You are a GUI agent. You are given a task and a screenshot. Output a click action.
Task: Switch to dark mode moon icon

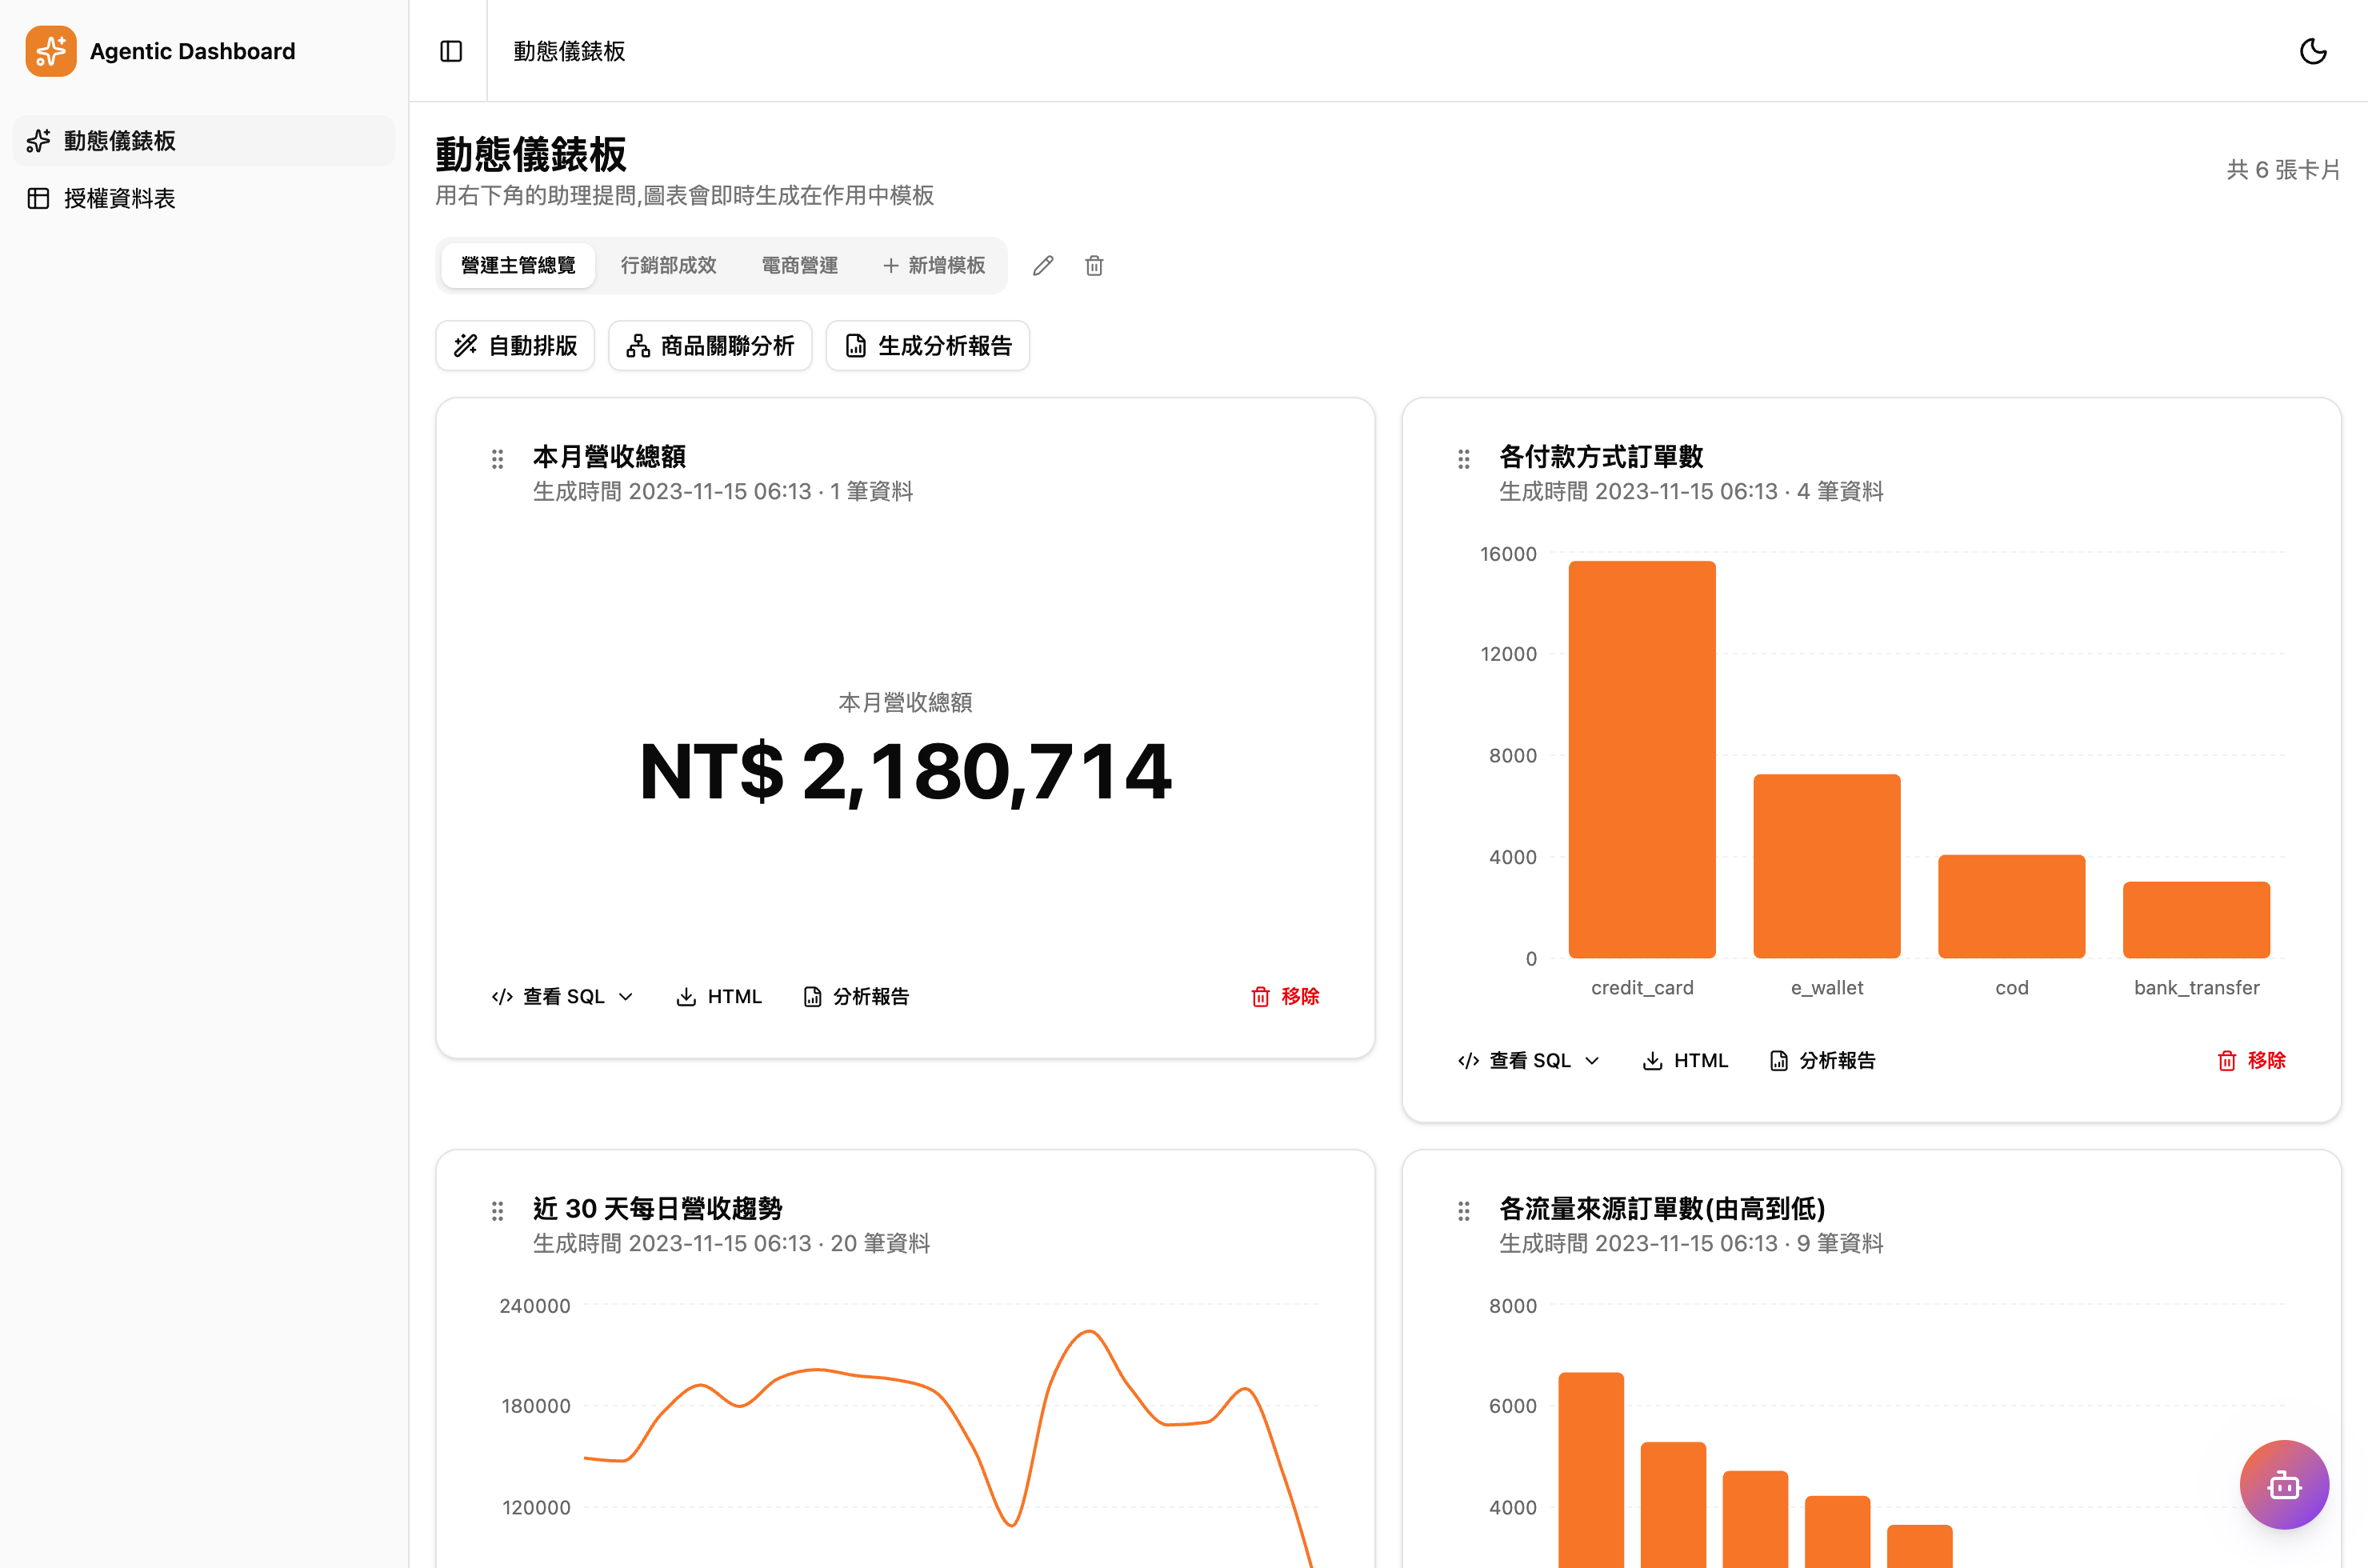2313,51
